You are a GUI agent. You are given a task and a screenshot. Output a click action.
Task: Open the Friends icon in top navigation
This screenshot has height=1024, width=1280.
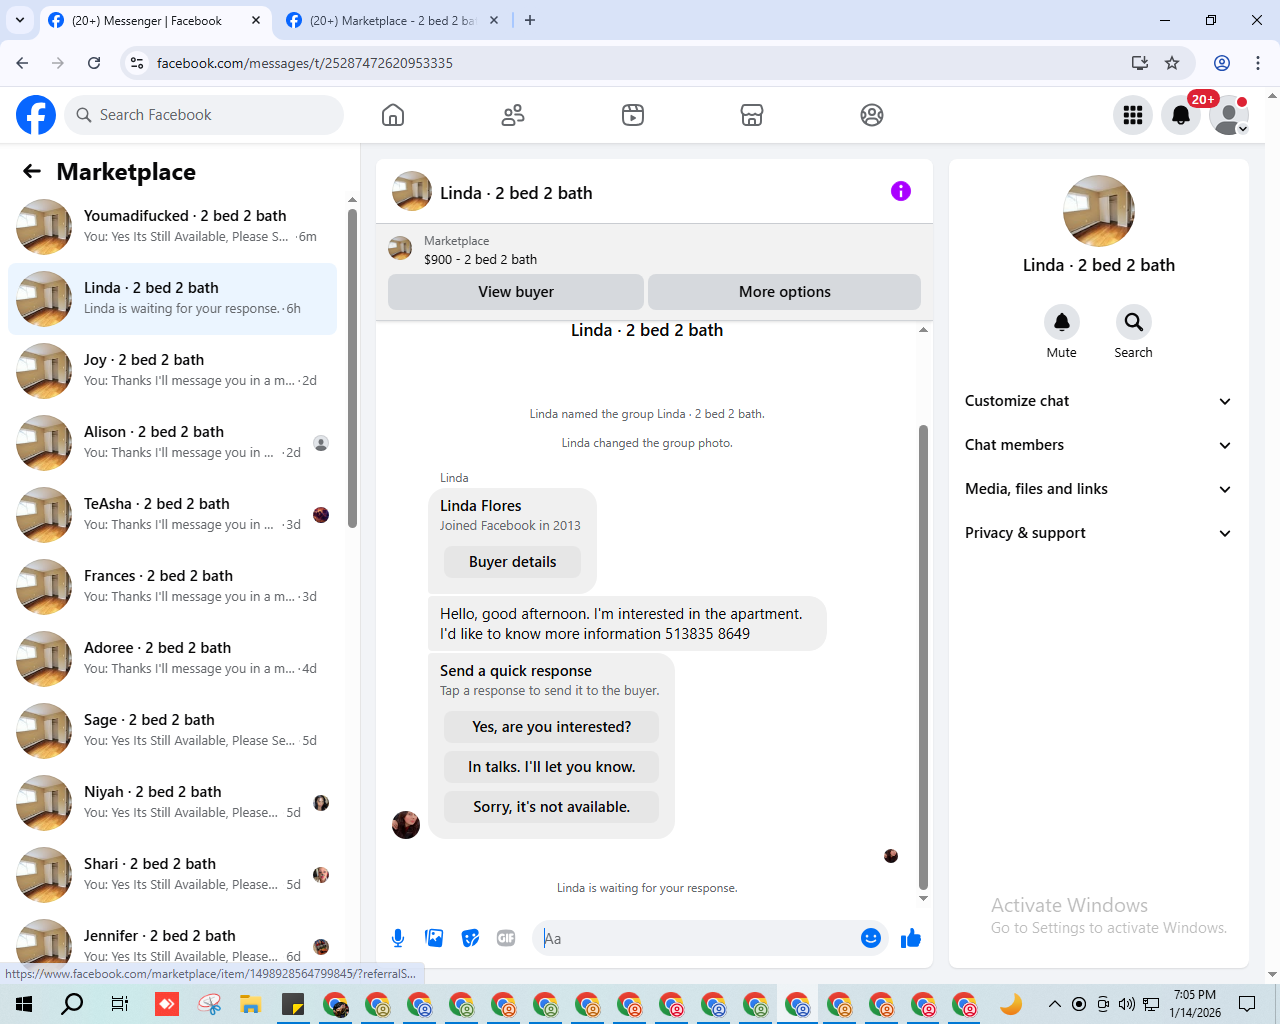coord(513,115)
